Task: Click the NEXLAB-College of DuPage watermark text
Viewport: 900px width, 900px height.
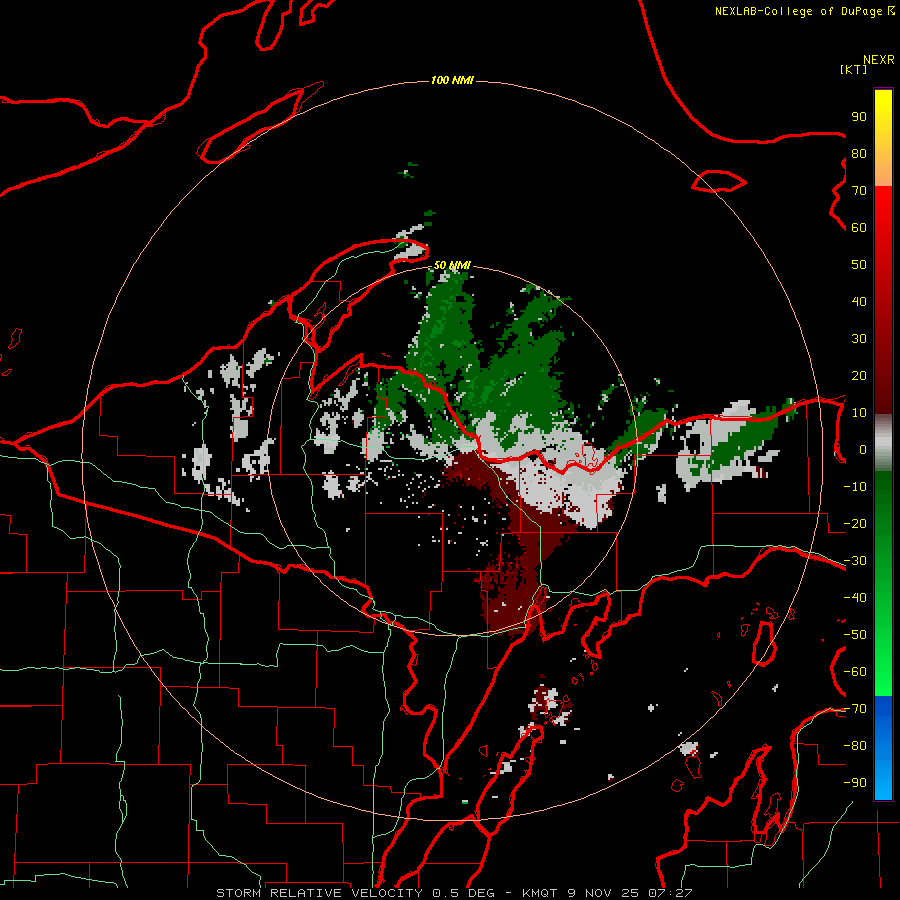Action: (x=804, y=11)
